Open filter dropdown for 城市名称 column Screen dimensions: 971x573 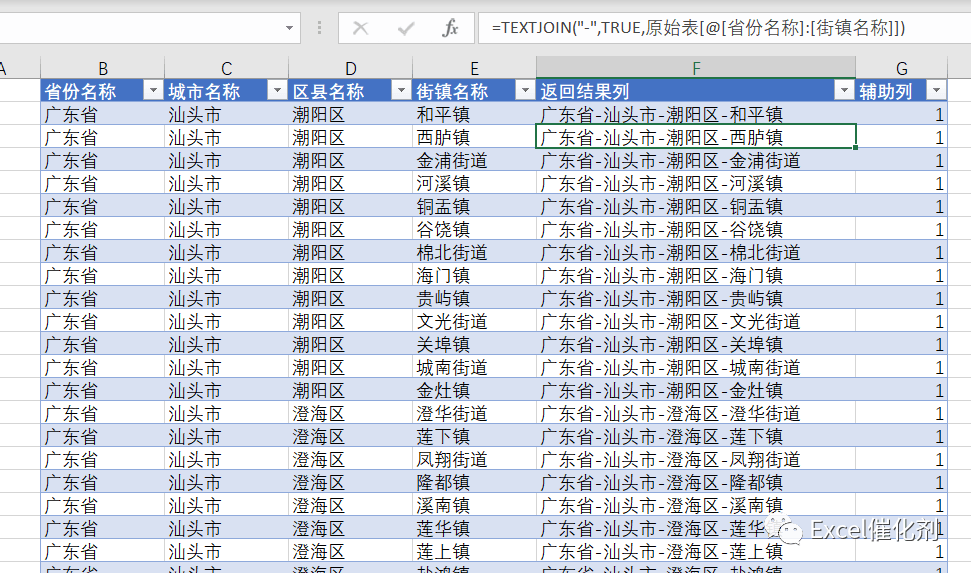pos(277,91)
